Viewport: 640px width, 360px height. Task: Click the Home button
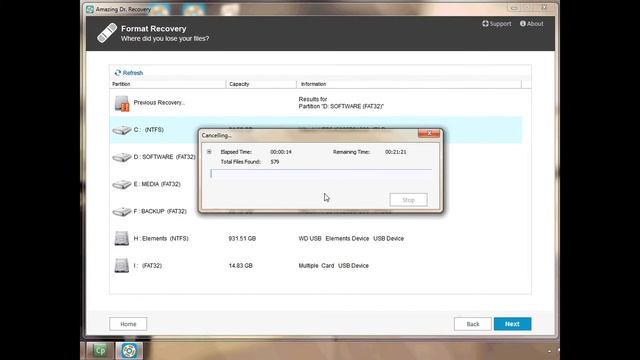tap(128, 324)
